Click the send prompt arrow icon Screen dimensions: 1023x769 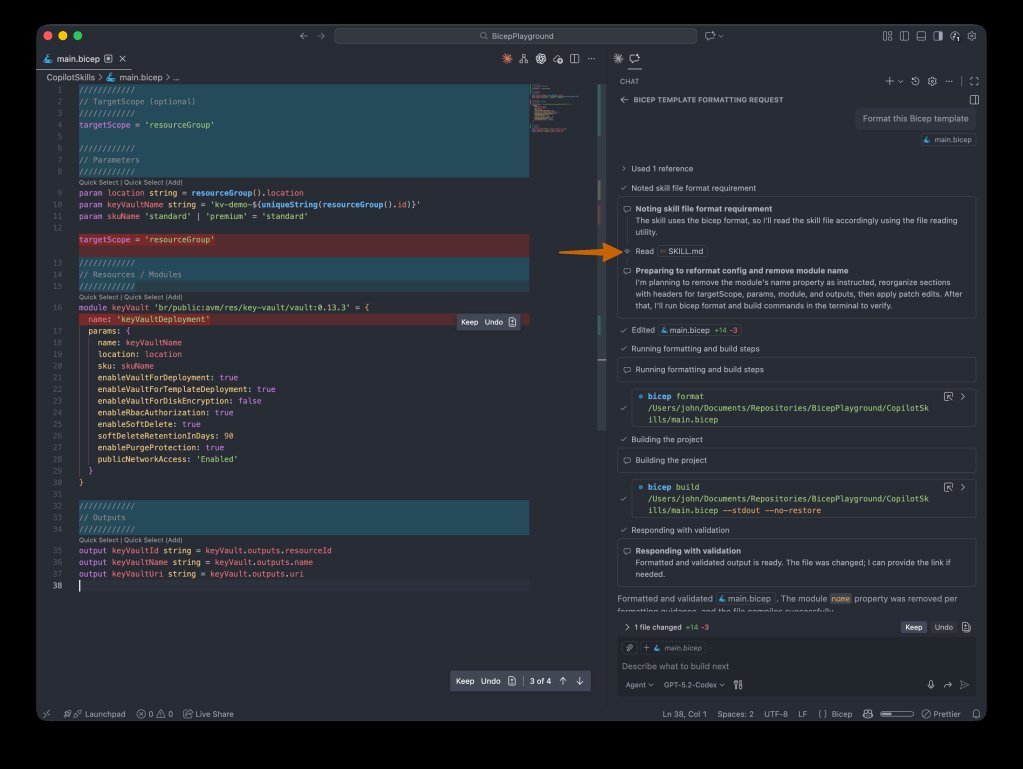[965, 685]
